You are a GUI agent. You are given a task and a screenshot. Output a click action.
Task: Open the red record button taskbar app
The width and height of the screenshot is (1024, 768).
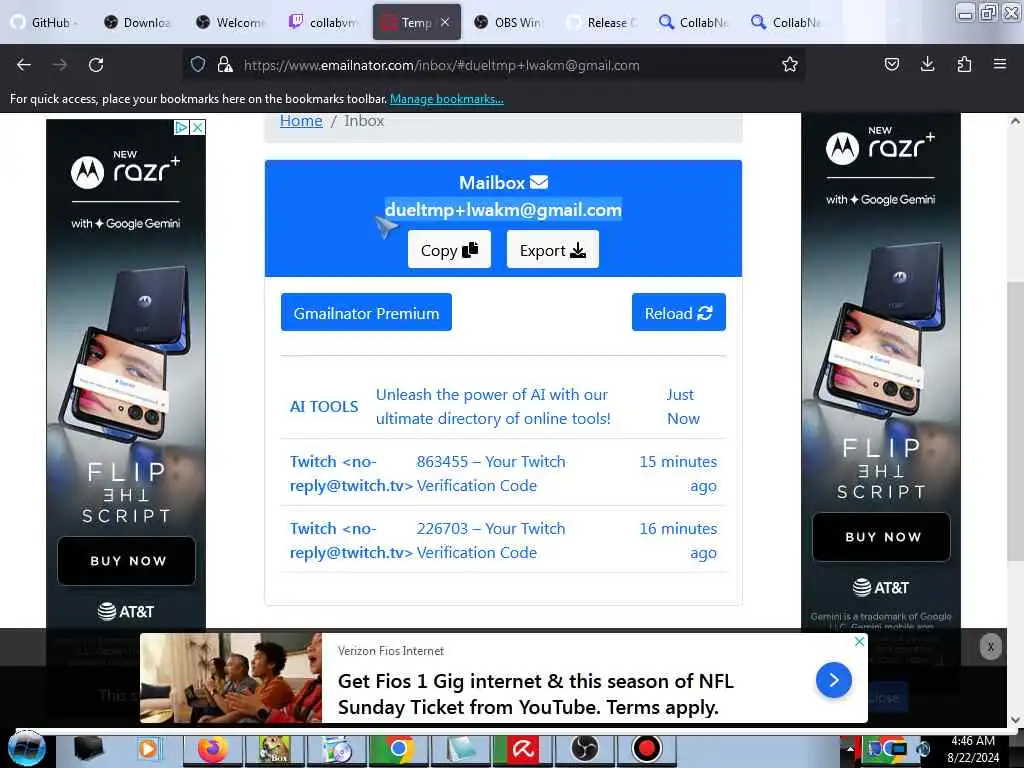point(647,749)
